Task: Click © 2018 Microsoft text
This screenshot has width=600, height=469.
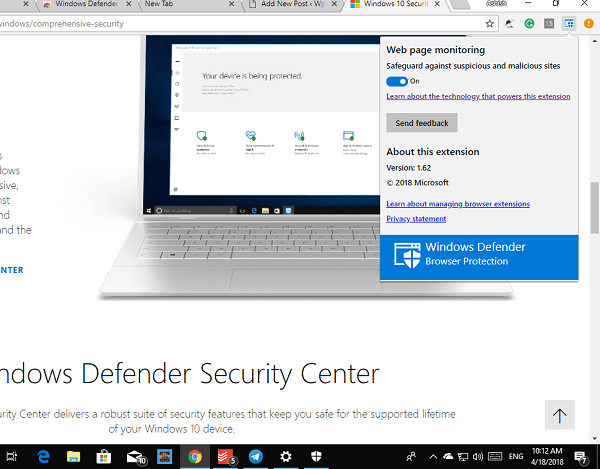Action: [x=417, y=183]
